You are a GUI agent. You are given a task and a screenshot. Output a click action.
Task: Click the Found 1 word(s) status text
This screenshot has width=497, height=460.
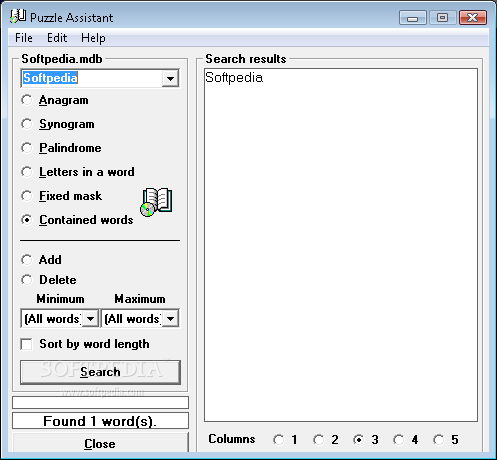pos(100,421)
